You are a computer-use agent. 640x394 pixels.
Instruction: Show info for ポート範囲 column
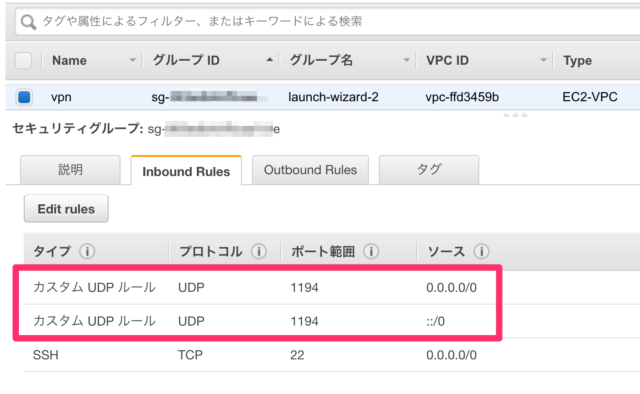371,252
